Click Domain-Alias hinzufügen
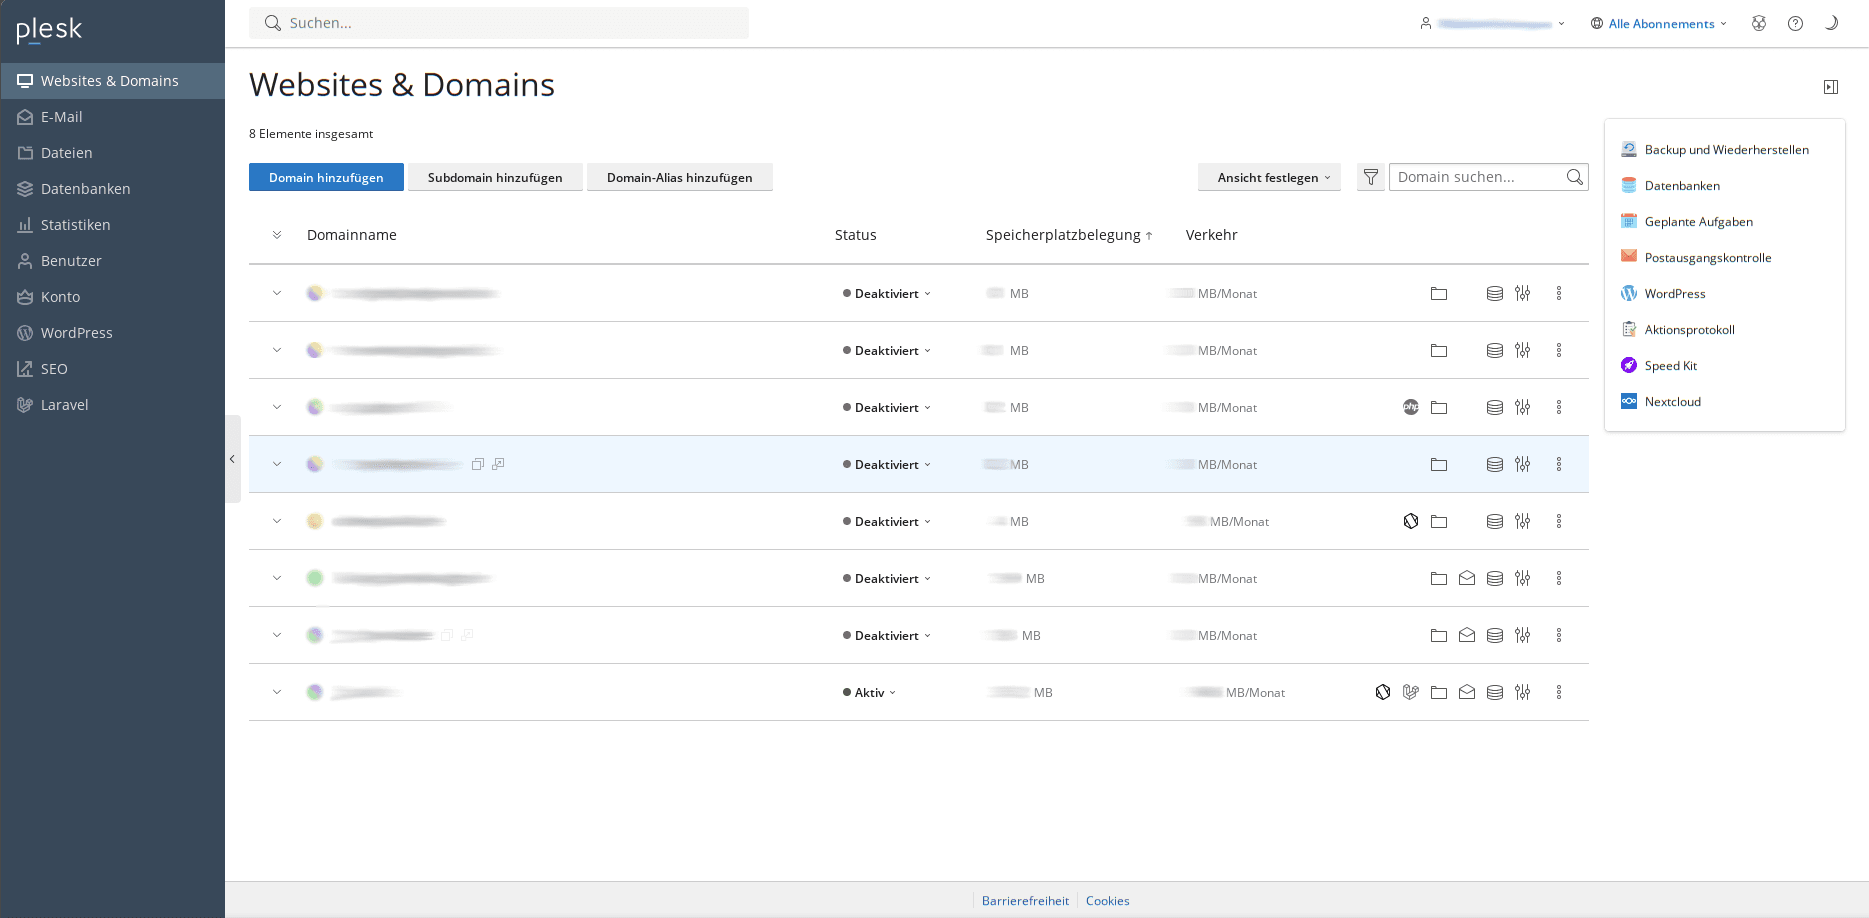This screenshot has height=918, width=1869. click(680, 177)
